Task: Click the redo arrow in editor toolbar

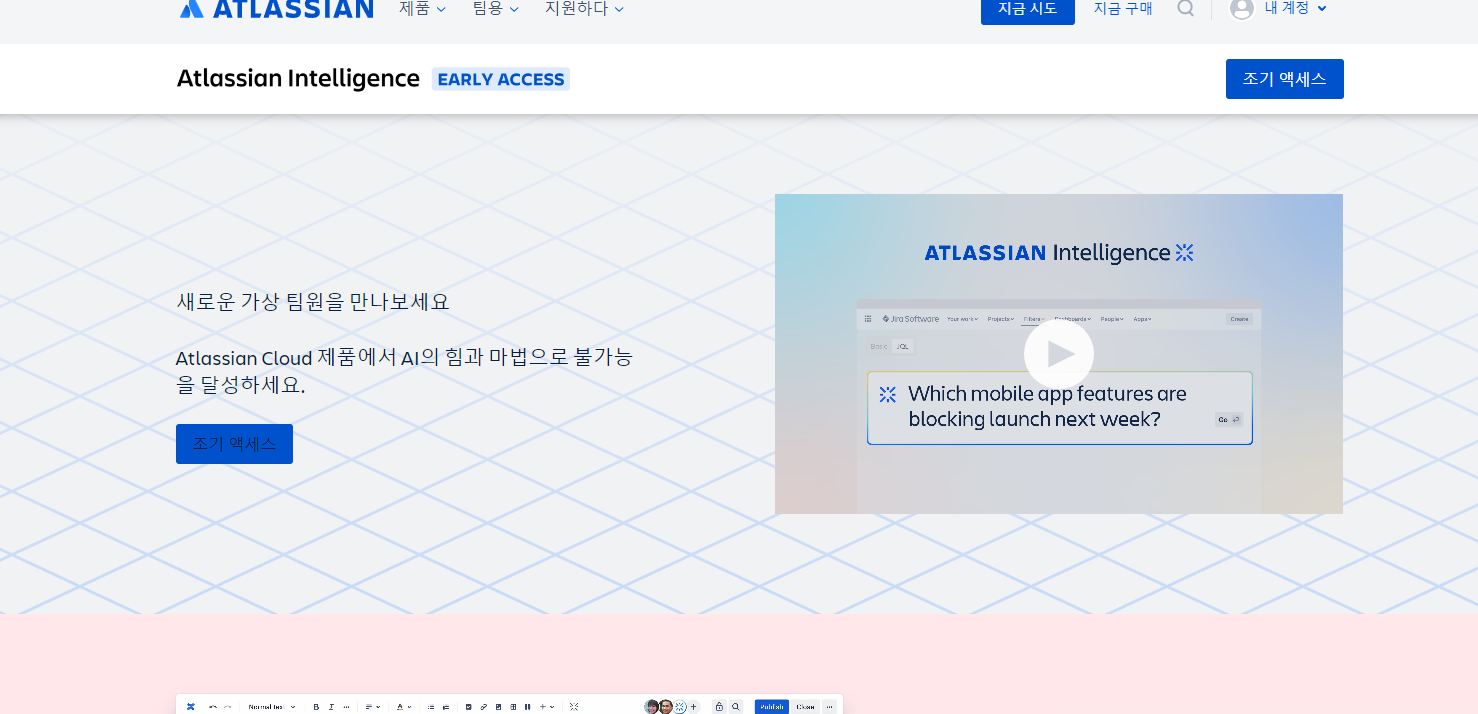Action: (227, 707)
